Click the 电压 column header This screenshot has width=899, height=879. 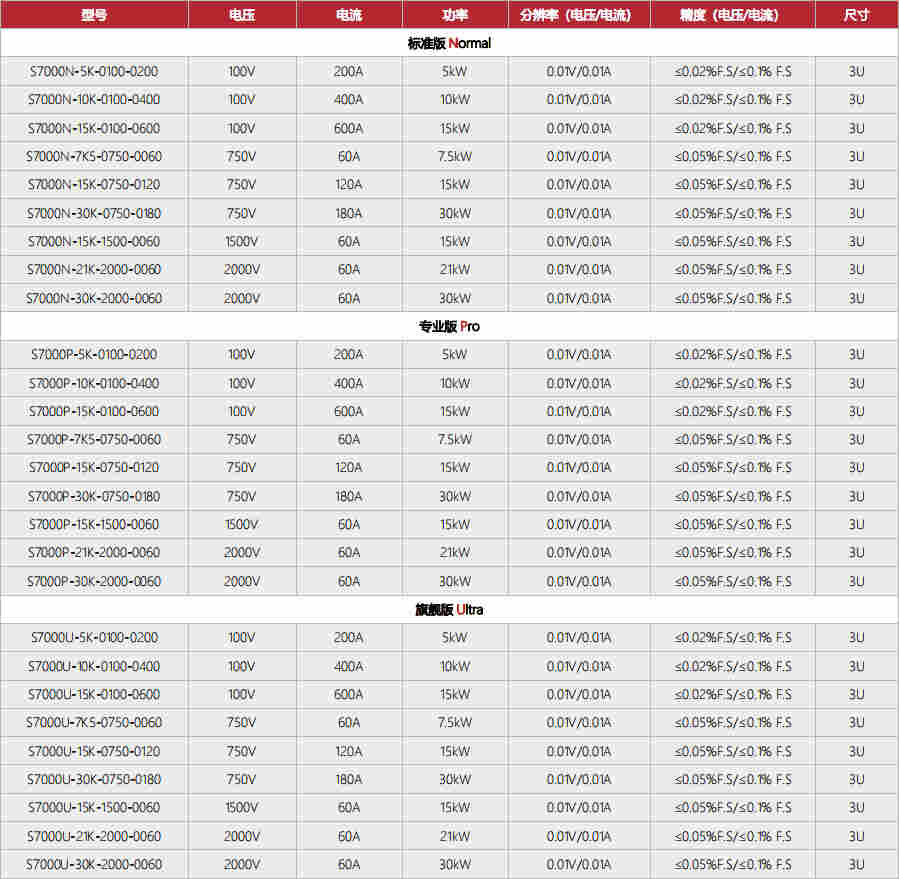tap(241, 15)
